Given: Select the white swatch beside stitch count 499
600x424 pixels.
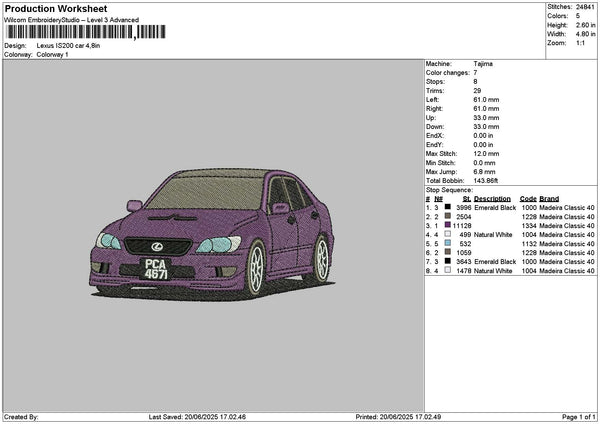Looking at the screenshot, I should (x=447, y=234).
